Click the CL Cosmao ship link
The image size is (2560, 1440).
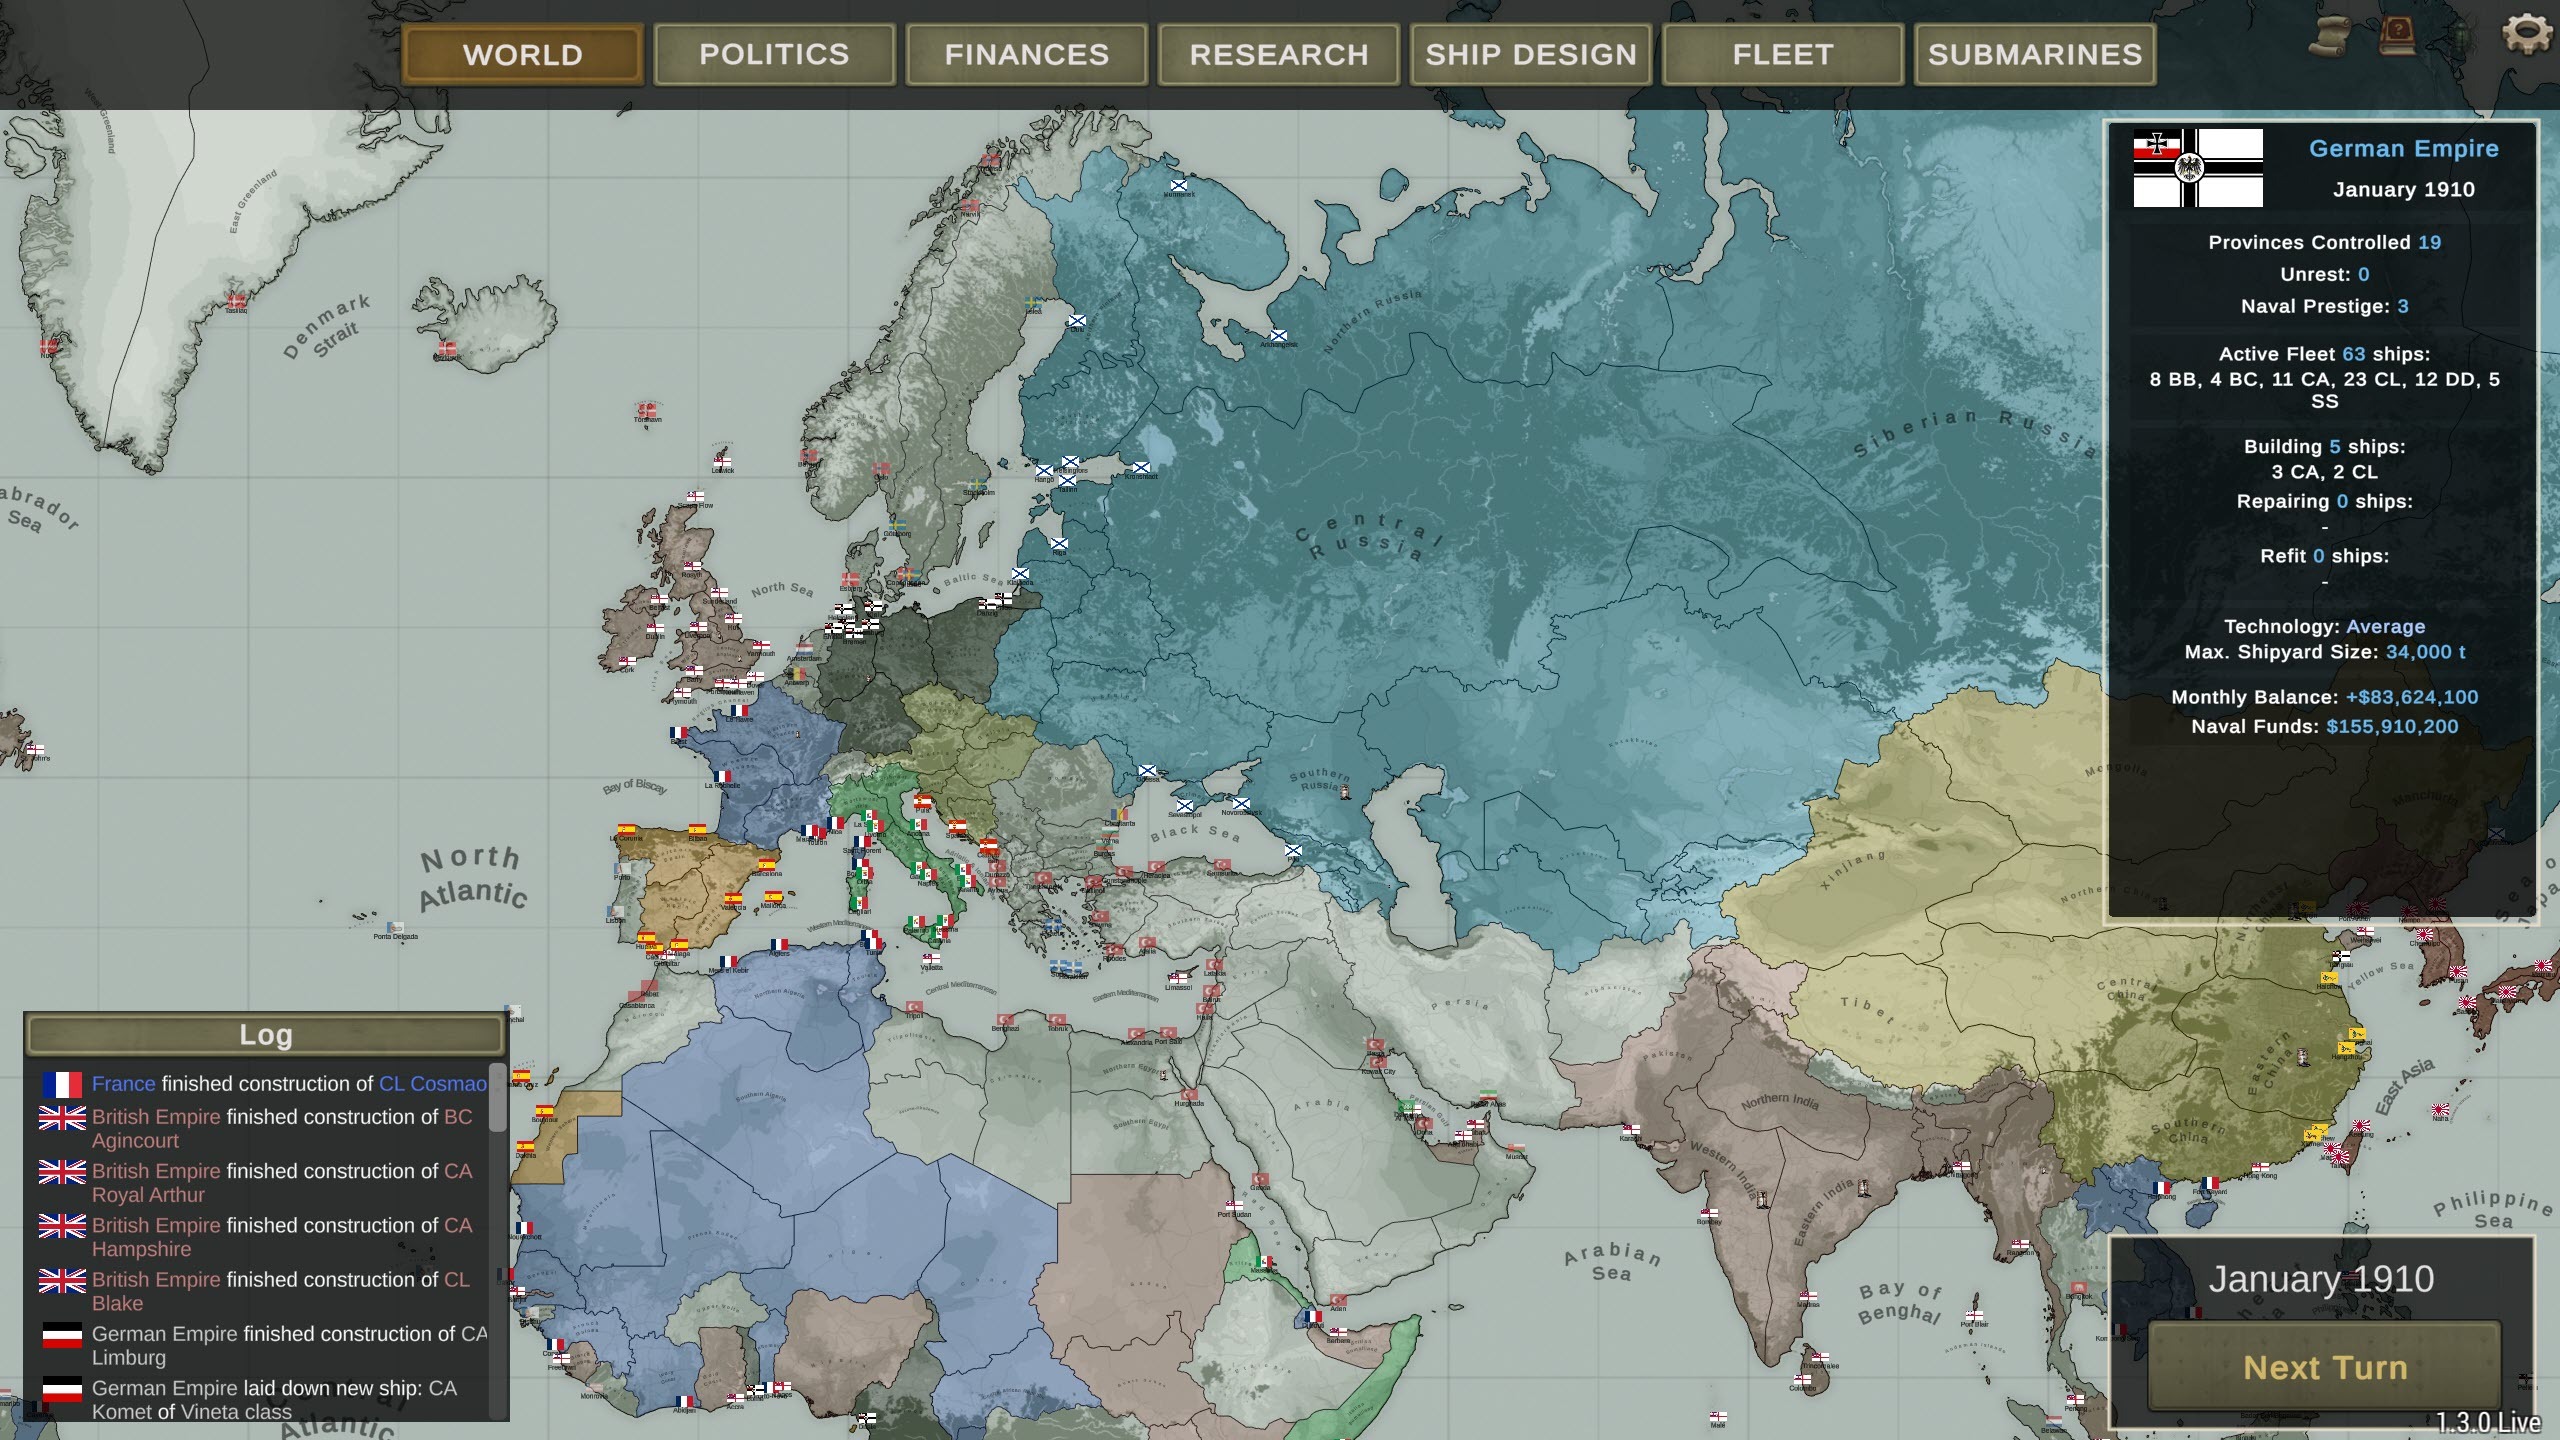[x=432, y=1084]
